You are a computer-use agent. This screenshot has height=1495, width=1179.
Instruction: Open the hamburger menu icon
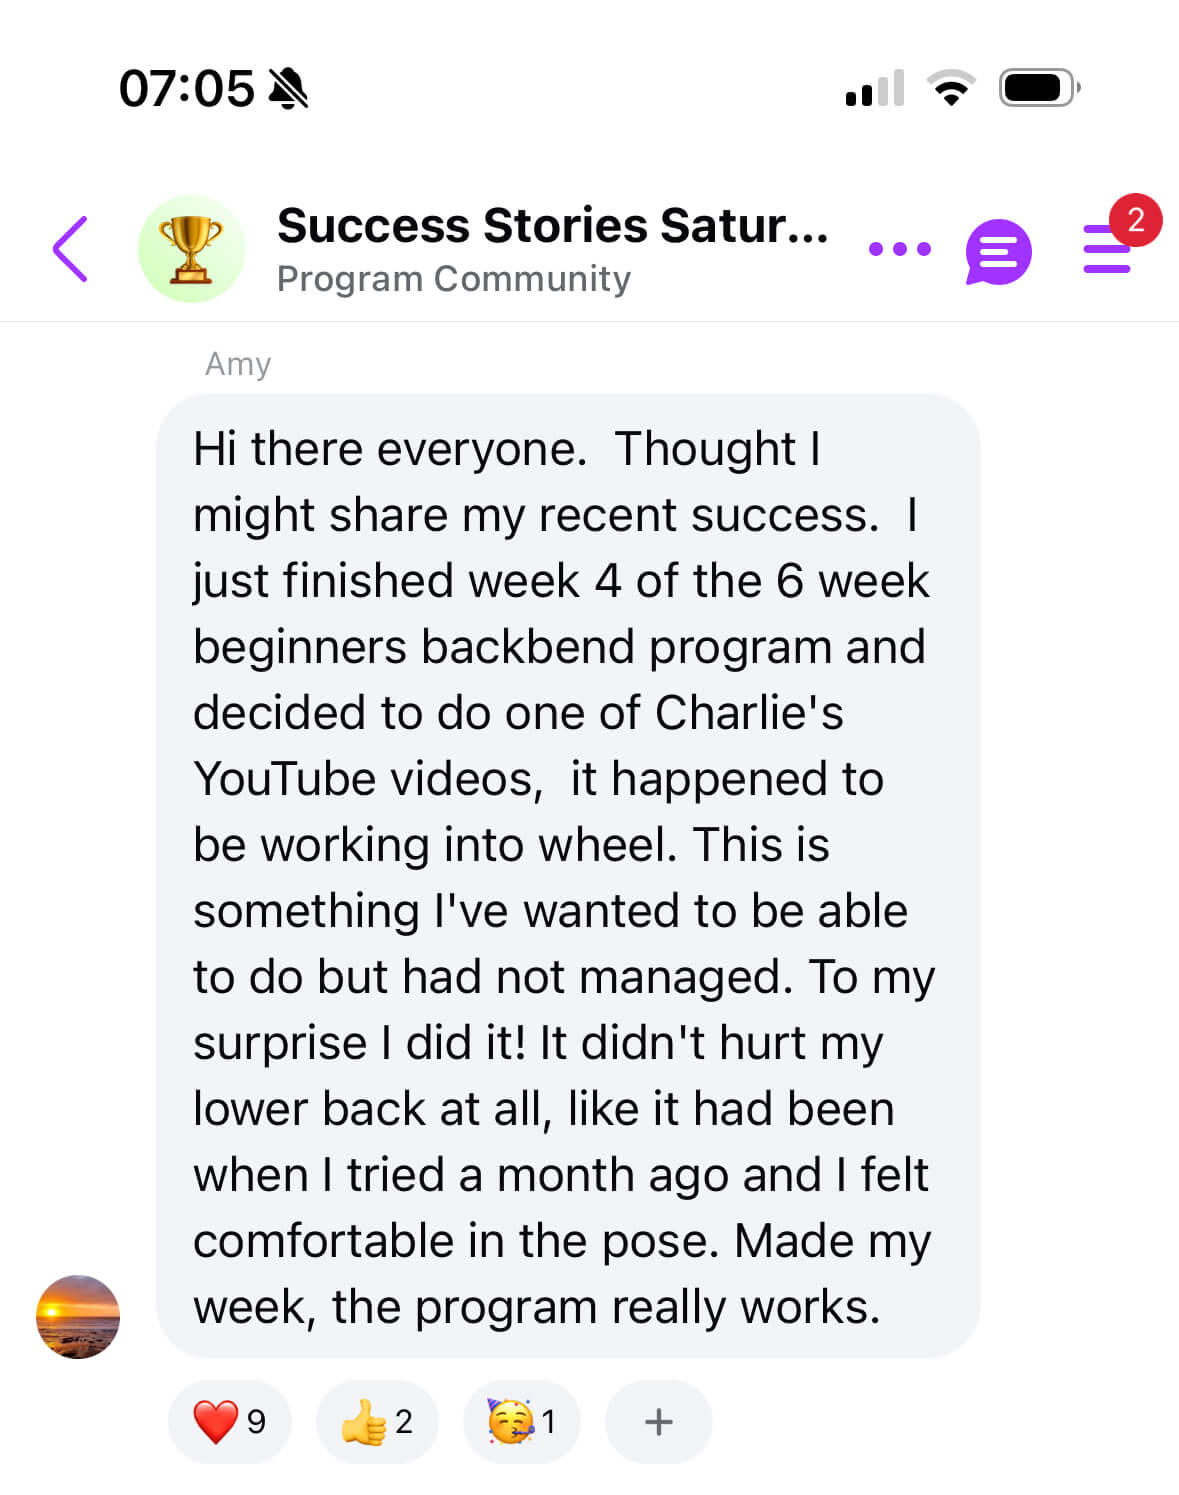[x=1106, y=252]
